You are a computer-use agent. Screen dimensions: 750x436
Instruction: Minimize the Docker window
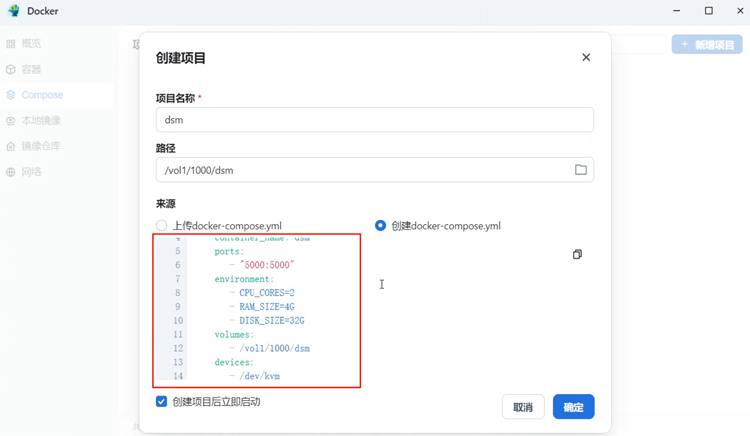coord(676,11)
